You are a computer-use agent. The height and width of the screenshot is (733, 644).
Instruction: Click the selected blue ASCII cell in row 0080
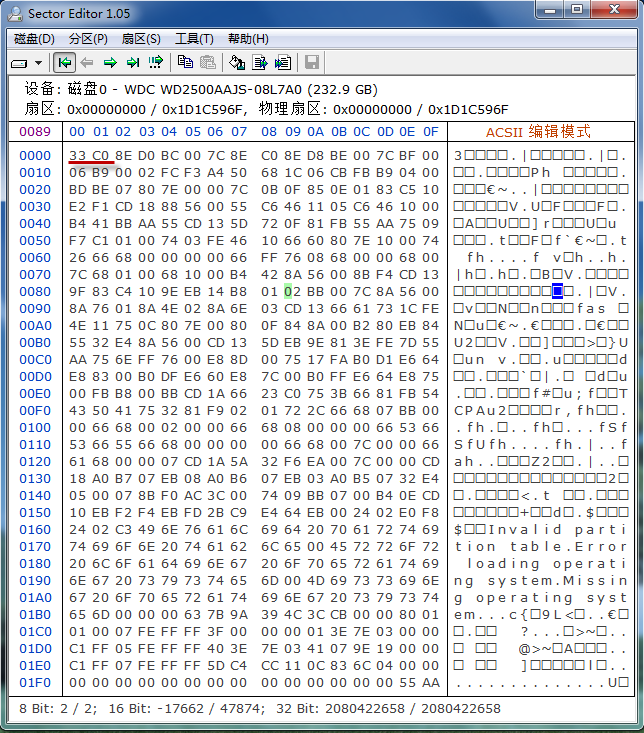pos(557,291)
